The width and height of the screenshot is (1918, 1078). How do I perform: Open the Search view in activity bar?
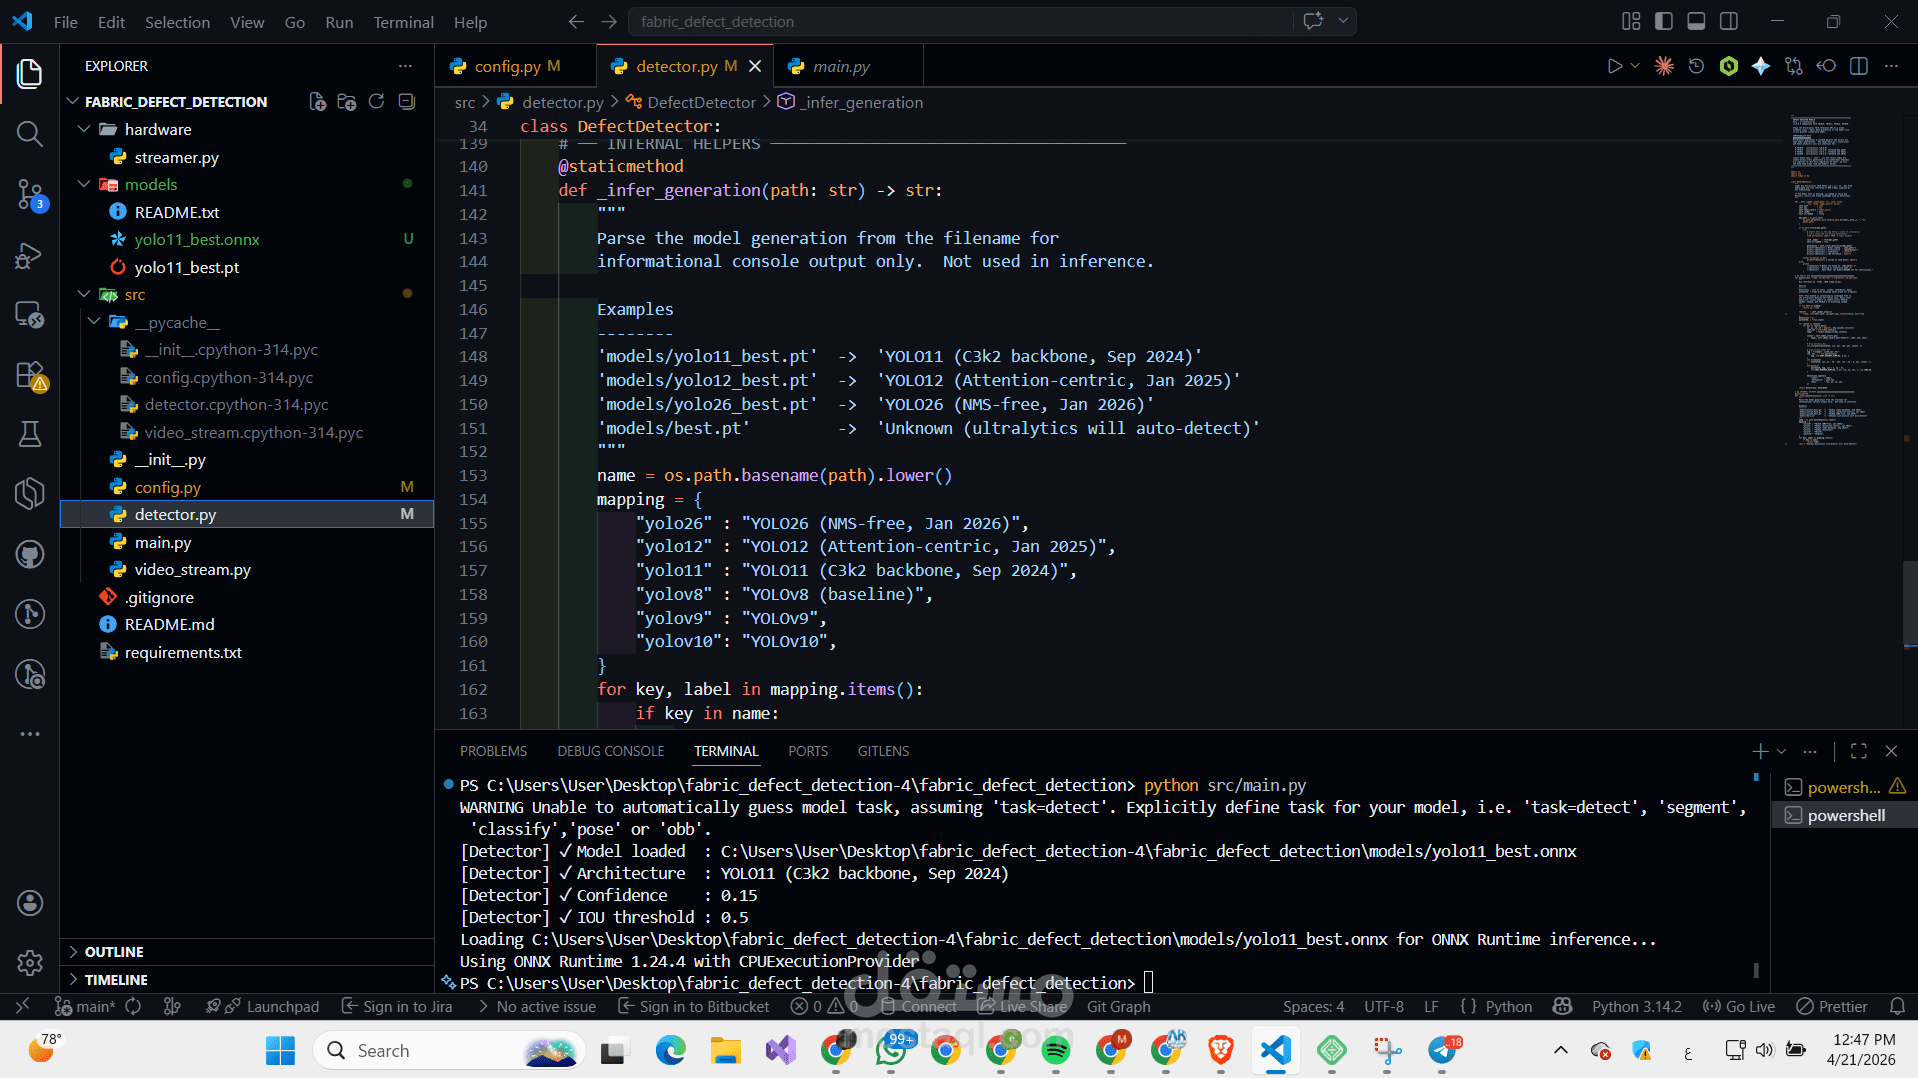(x=29, y=134)
